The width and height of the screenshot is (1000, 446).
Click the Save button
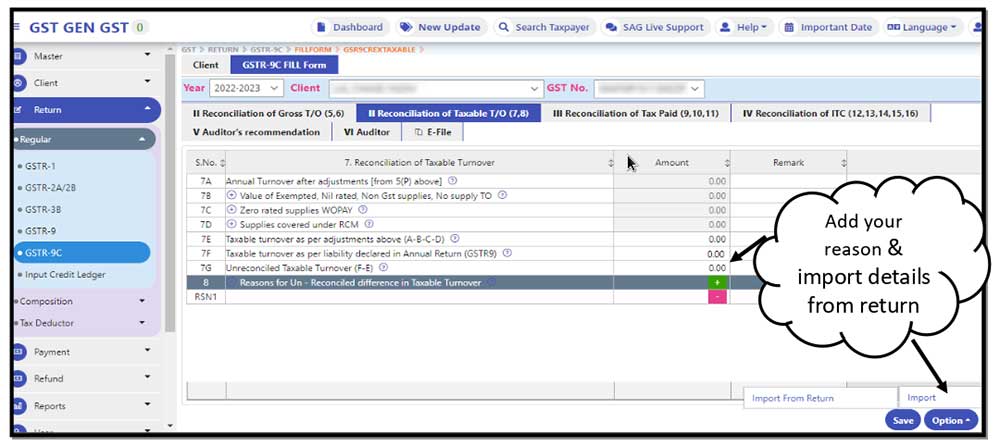click(902, 420)
